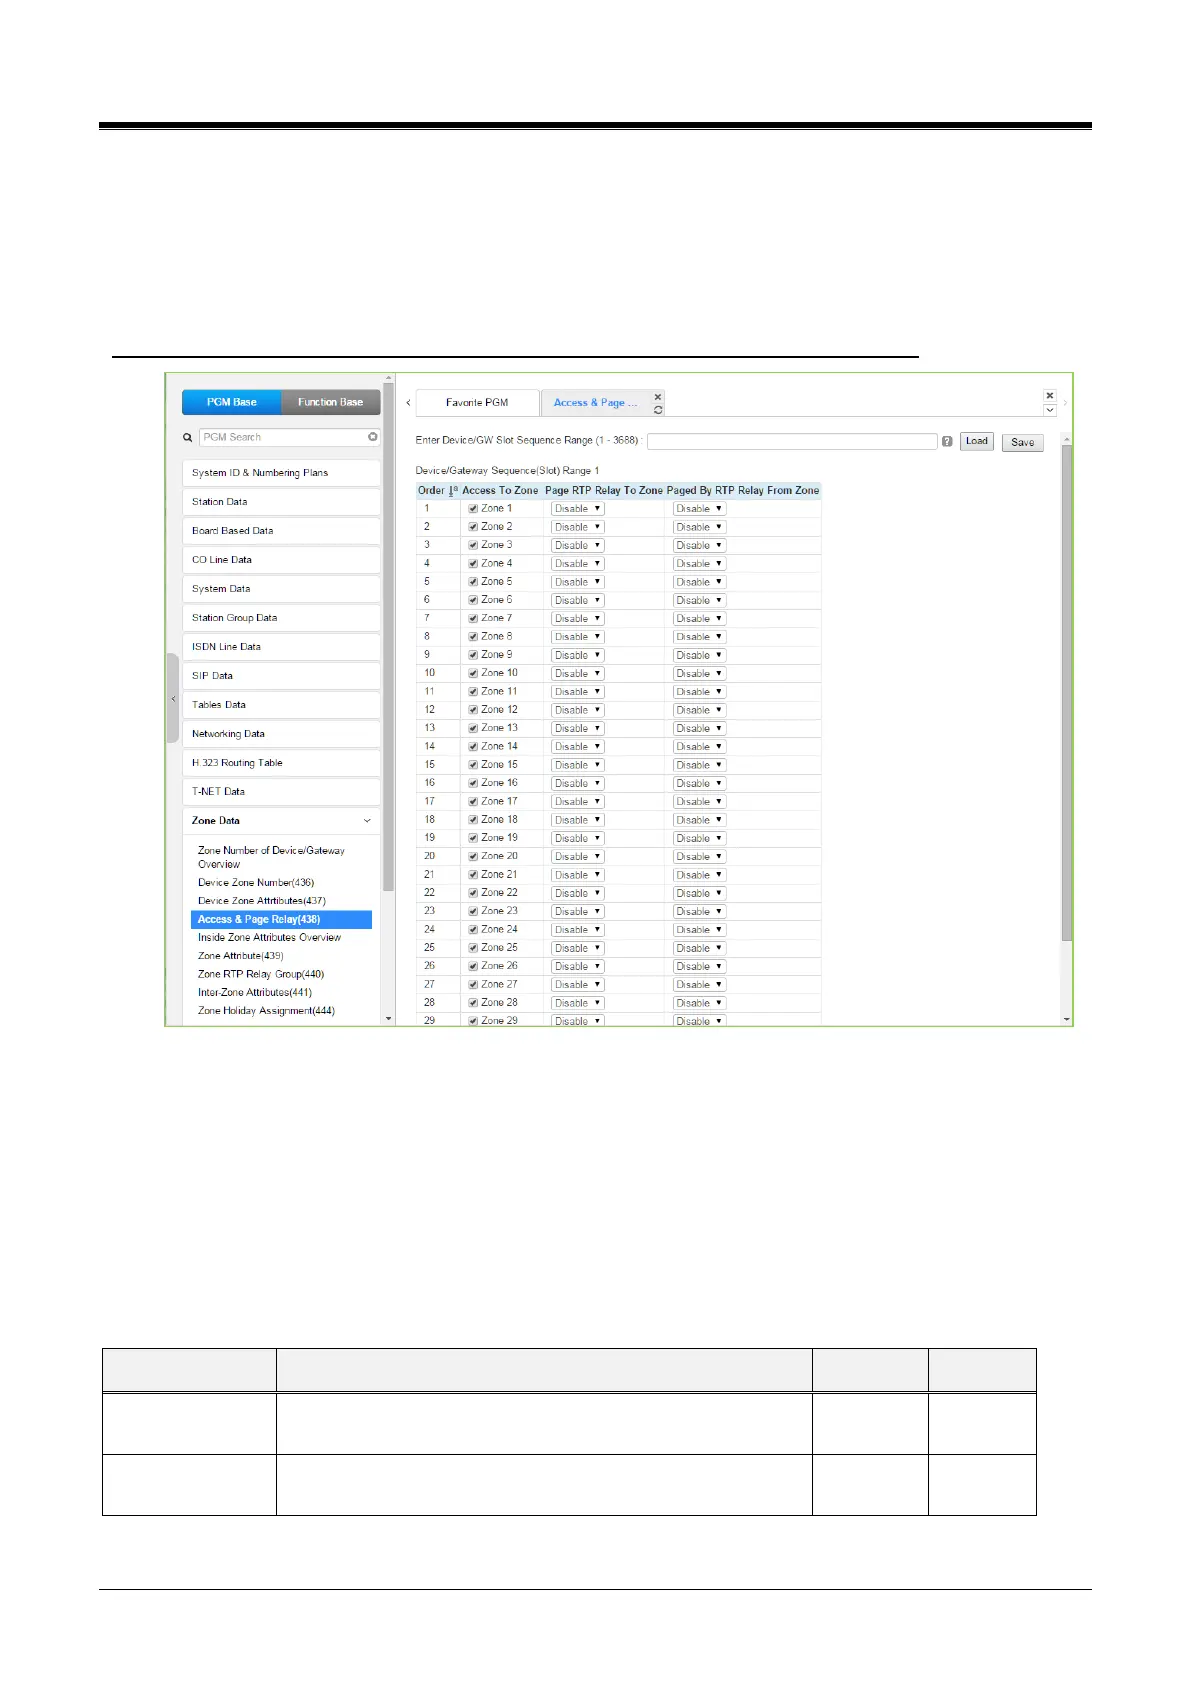This screenshot has width=1191, height=1684.
Task: Focus the PGM Search input field
Action: click(284, 437)
